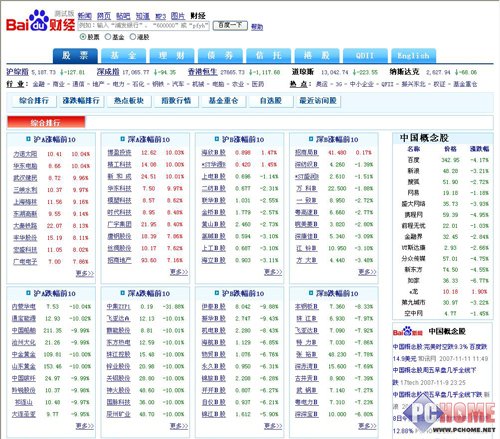Click the square icon beside 深B跌幅前10
Viewport: 500px width, 439px height.
click(311, 293)
